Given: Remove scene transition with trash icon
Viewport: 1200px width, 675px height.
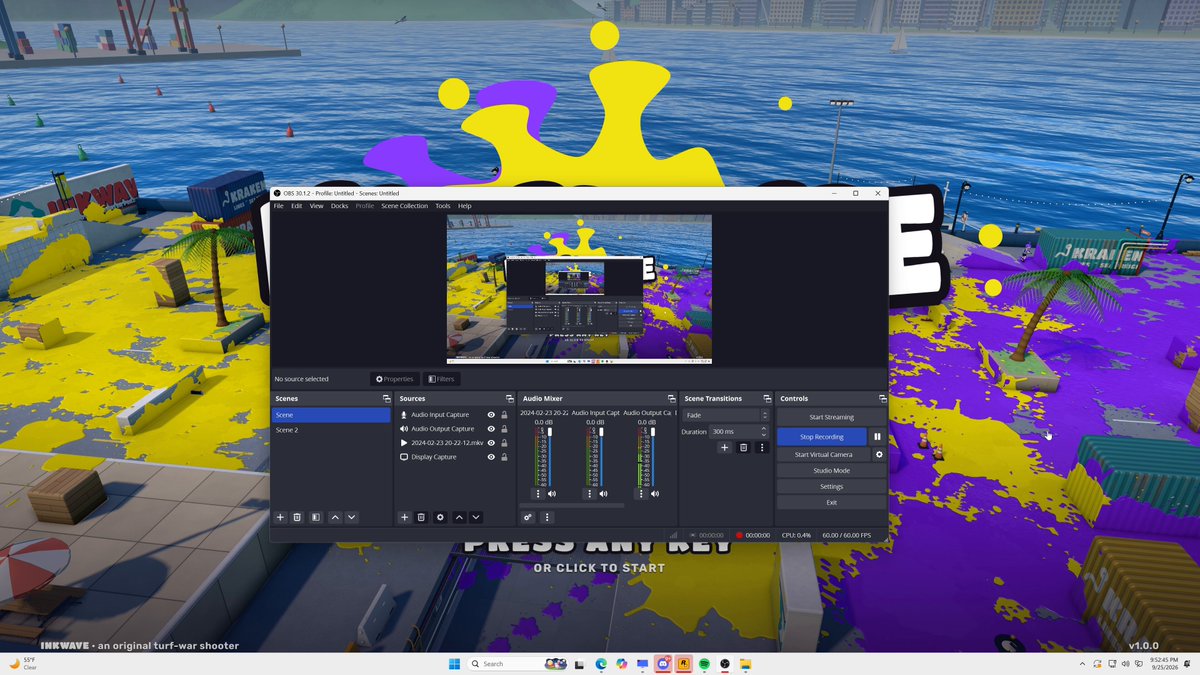Looking at the screenshot, I should [x=743, y=447].
